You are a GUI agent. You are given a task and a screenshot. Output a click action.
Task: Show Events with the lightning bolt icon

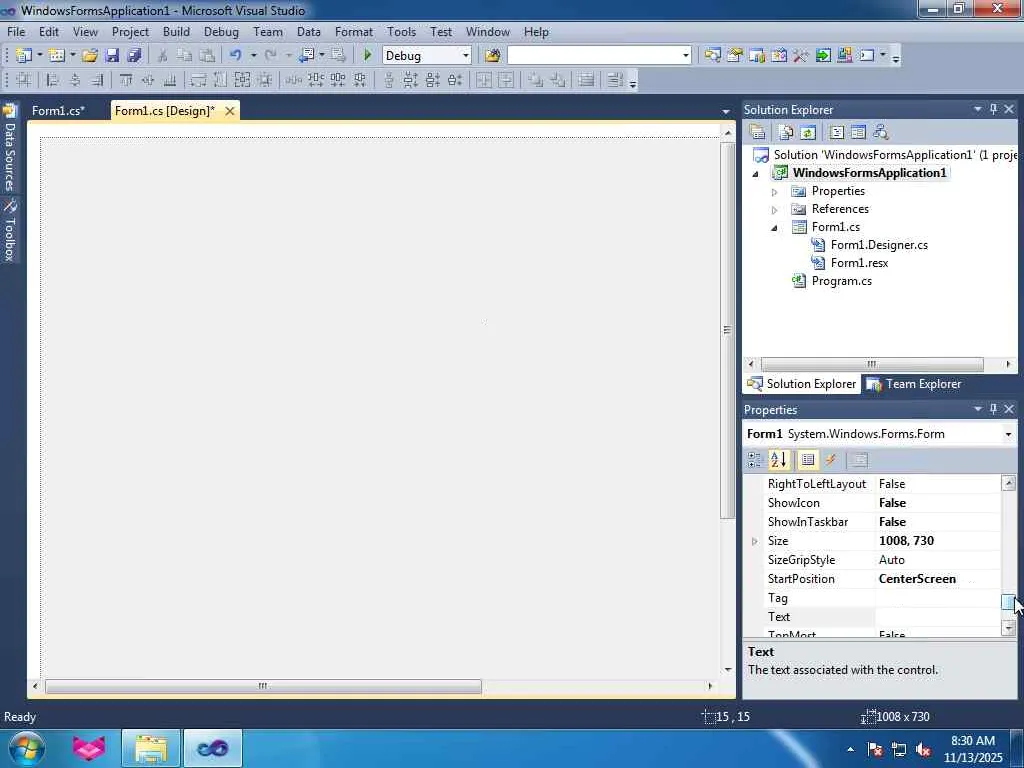(831, 460)
